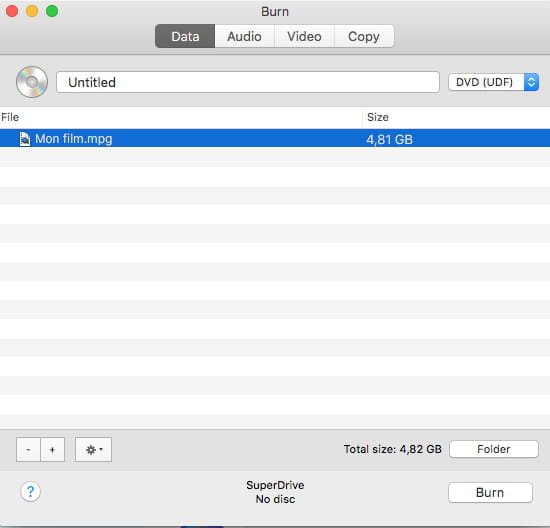The height and width of the screenshot is (528, 550).
Task: Switch to the Audio tab
Action: [x=244, y=36]
